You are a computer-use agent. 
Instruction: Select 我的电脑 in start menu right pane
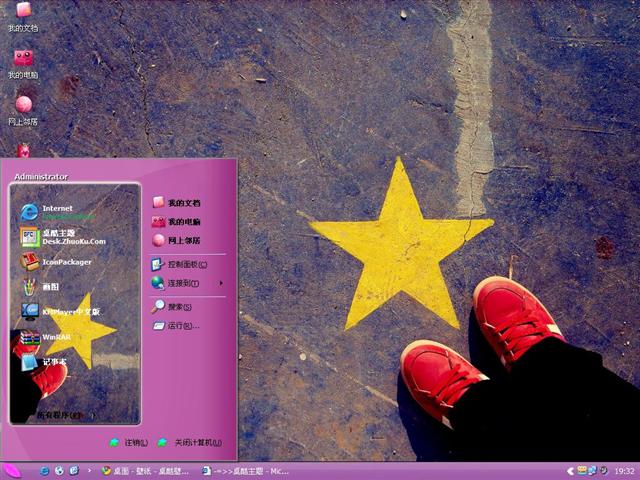[x=176, y=222]
